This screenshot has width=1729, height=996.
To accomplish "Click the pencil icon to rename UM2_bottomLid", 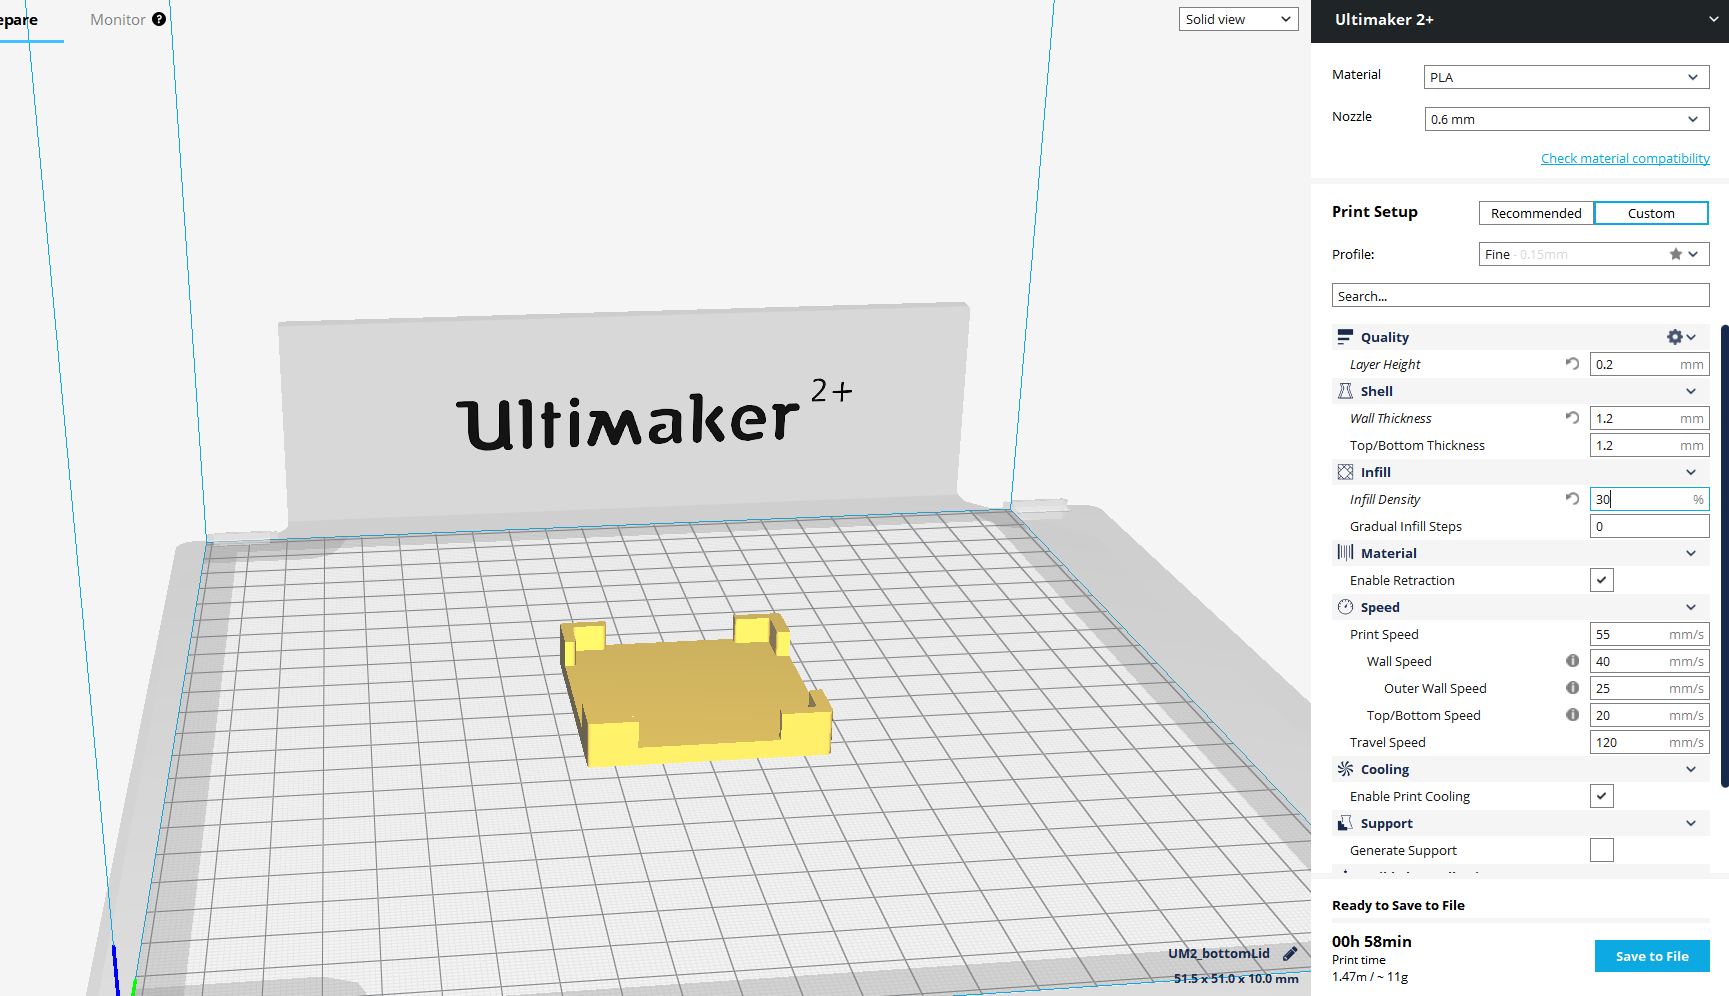I will 1290,954.
